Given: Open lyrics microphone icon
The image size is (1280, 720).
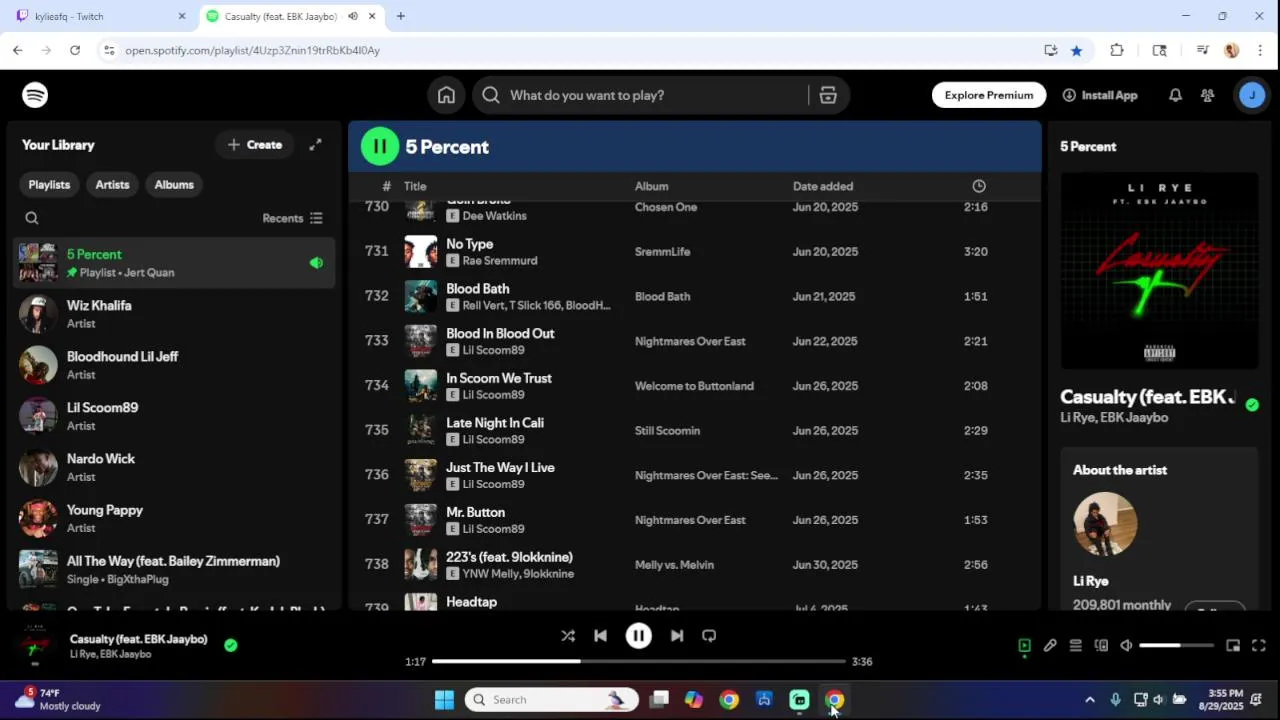Looking at the screenshot, I should tap(1050, 646).
